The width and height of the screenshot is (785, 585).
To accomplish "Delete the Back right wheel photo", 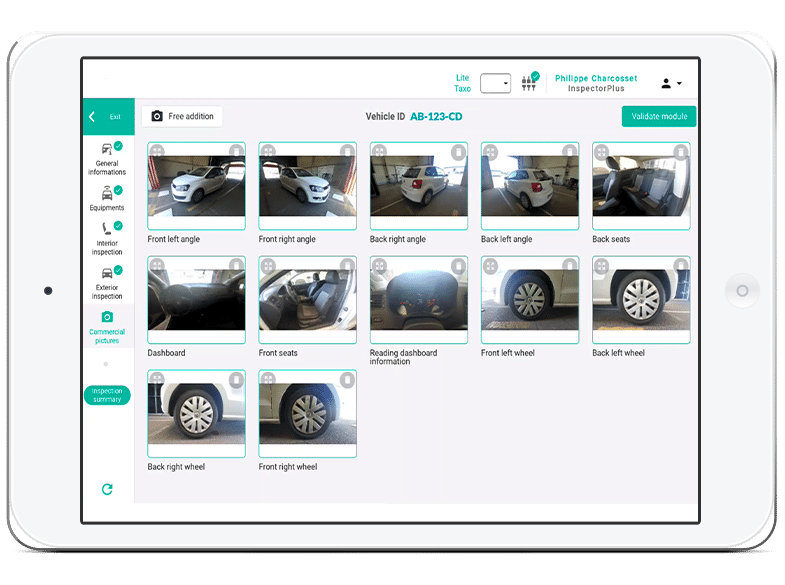I will 236,380.
